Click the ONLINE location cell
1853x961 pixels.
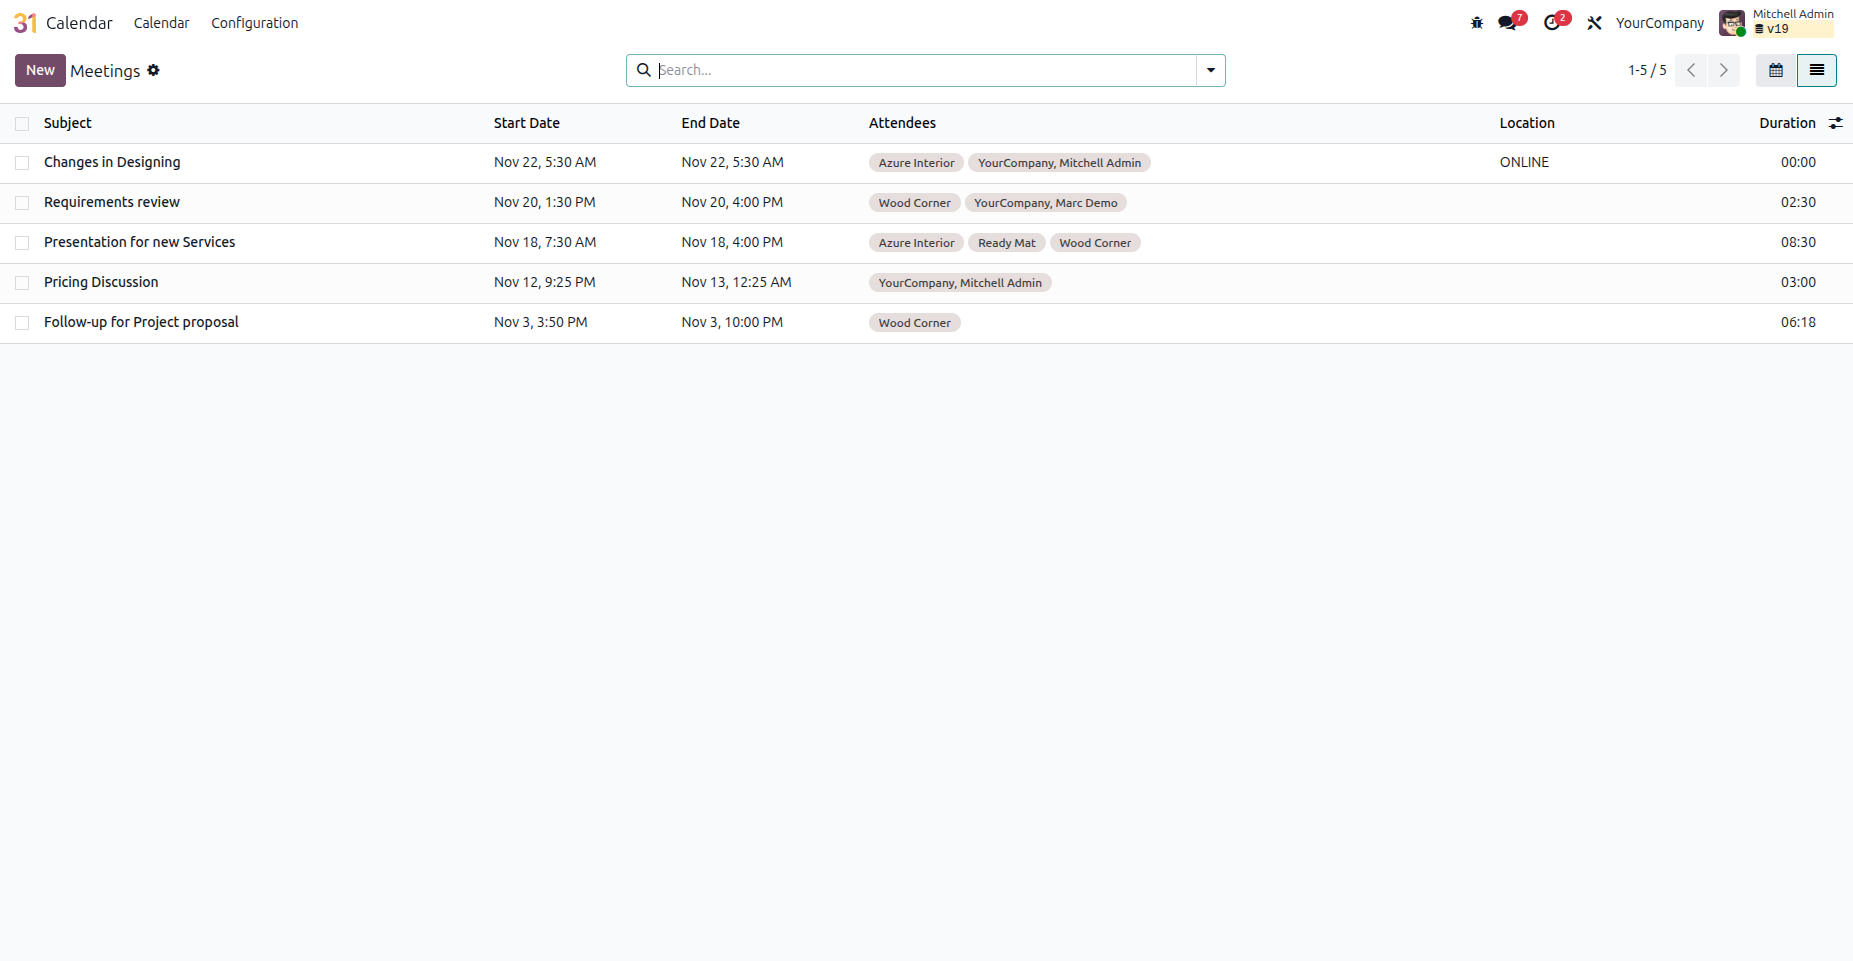pos(1524,162)
